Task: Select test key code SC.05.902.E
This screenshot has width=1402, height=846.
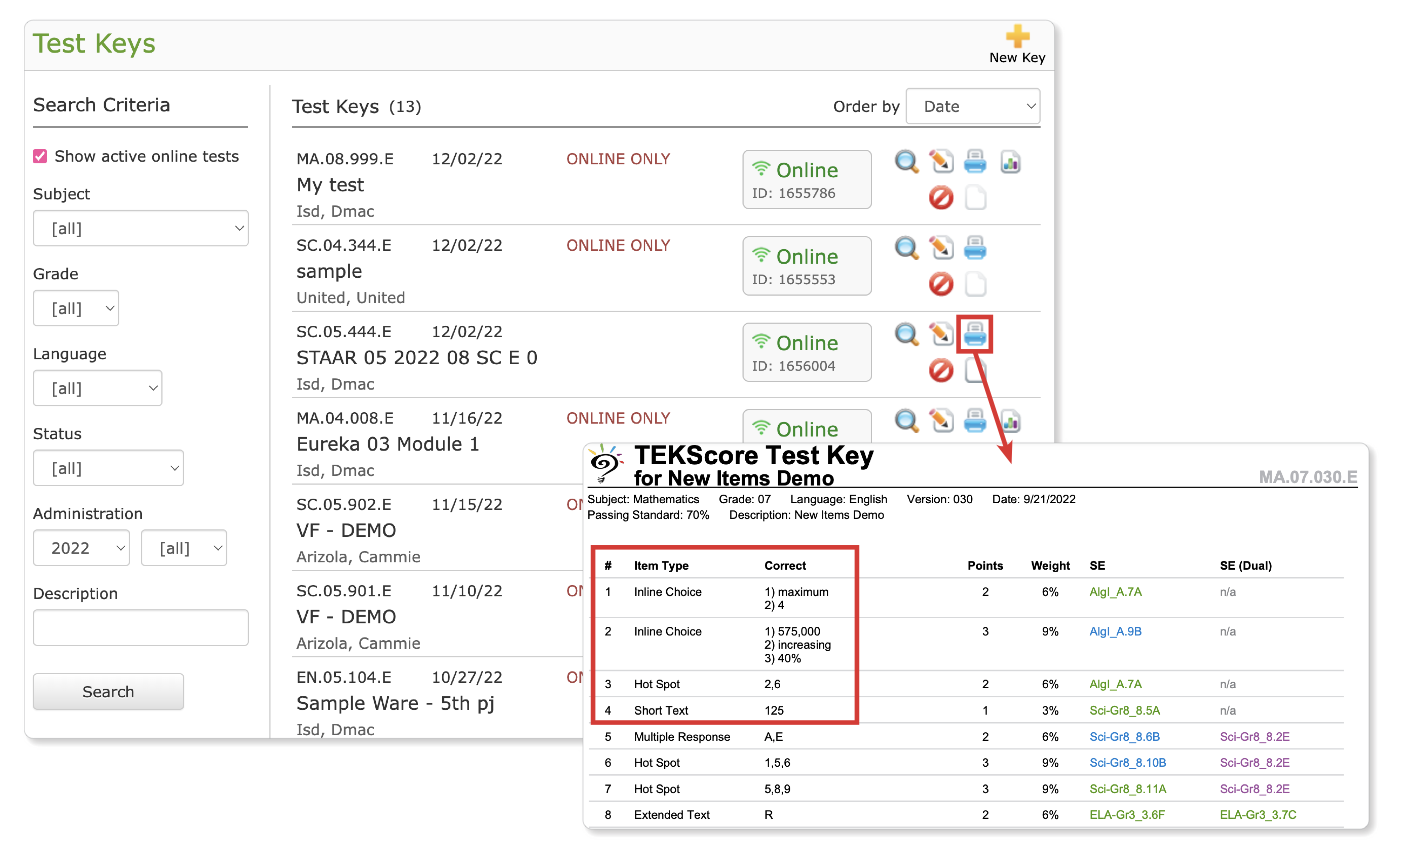Action: point(344,504)
